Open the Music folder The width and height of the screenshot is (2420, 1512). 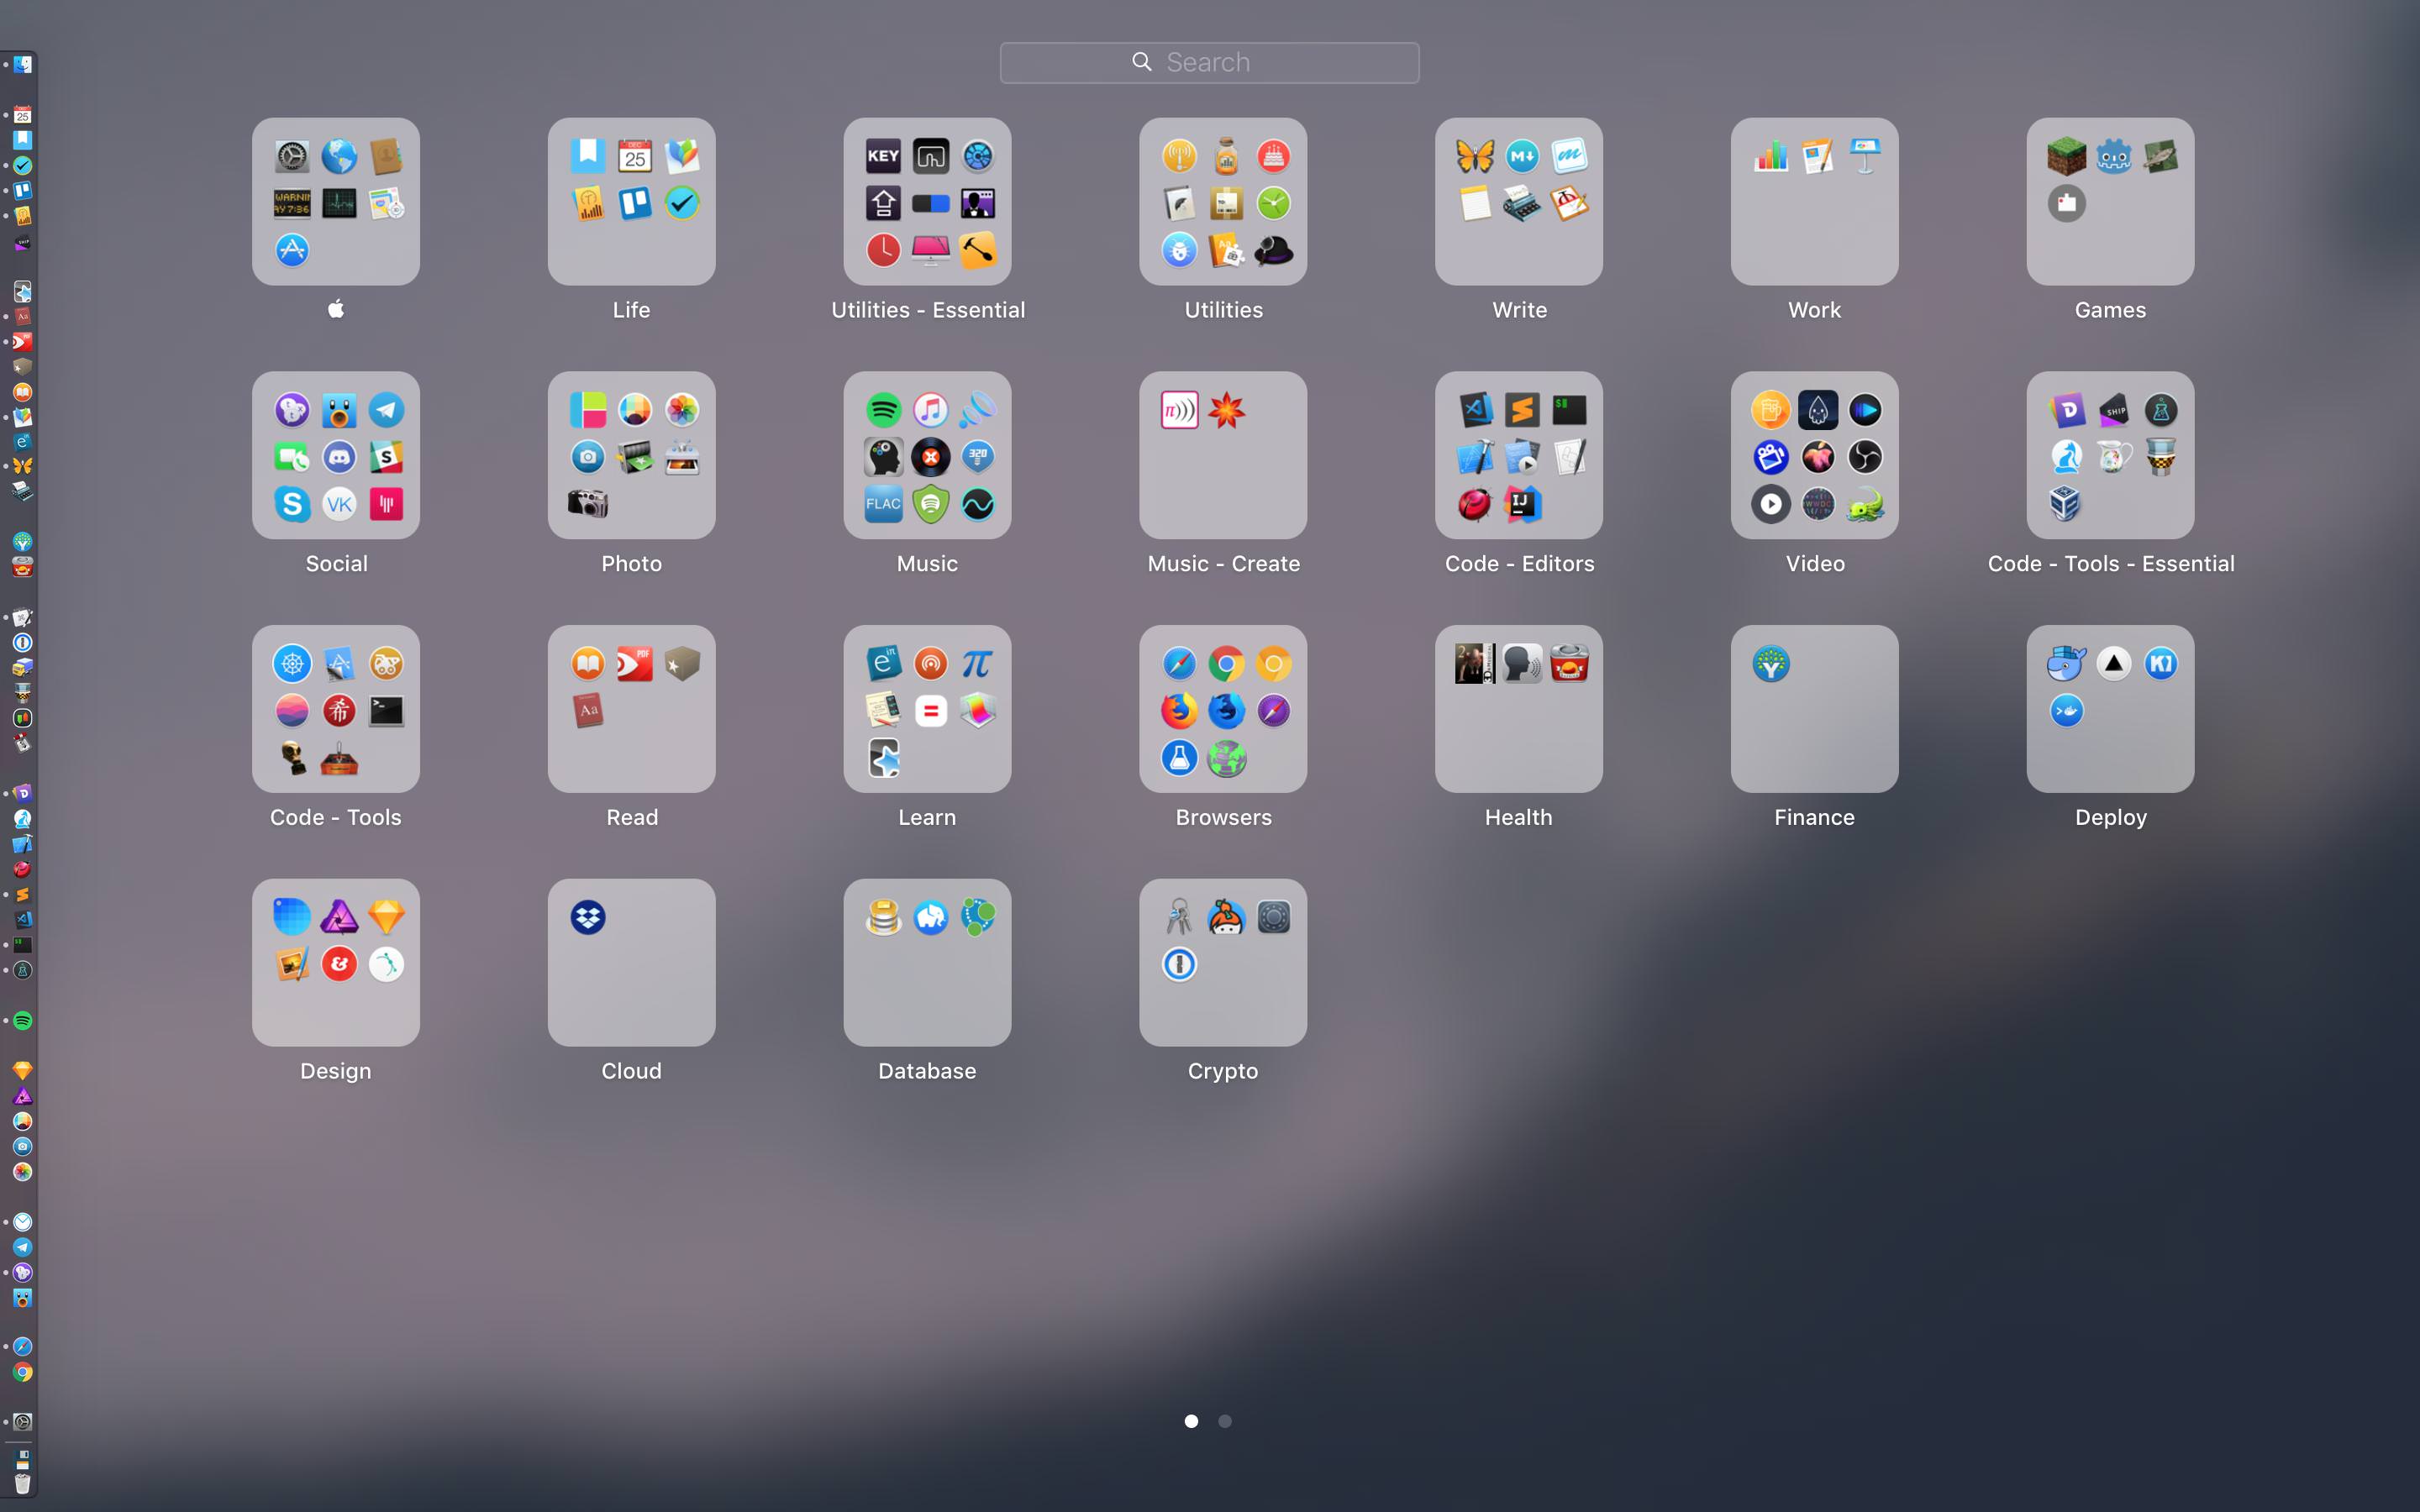927,456
